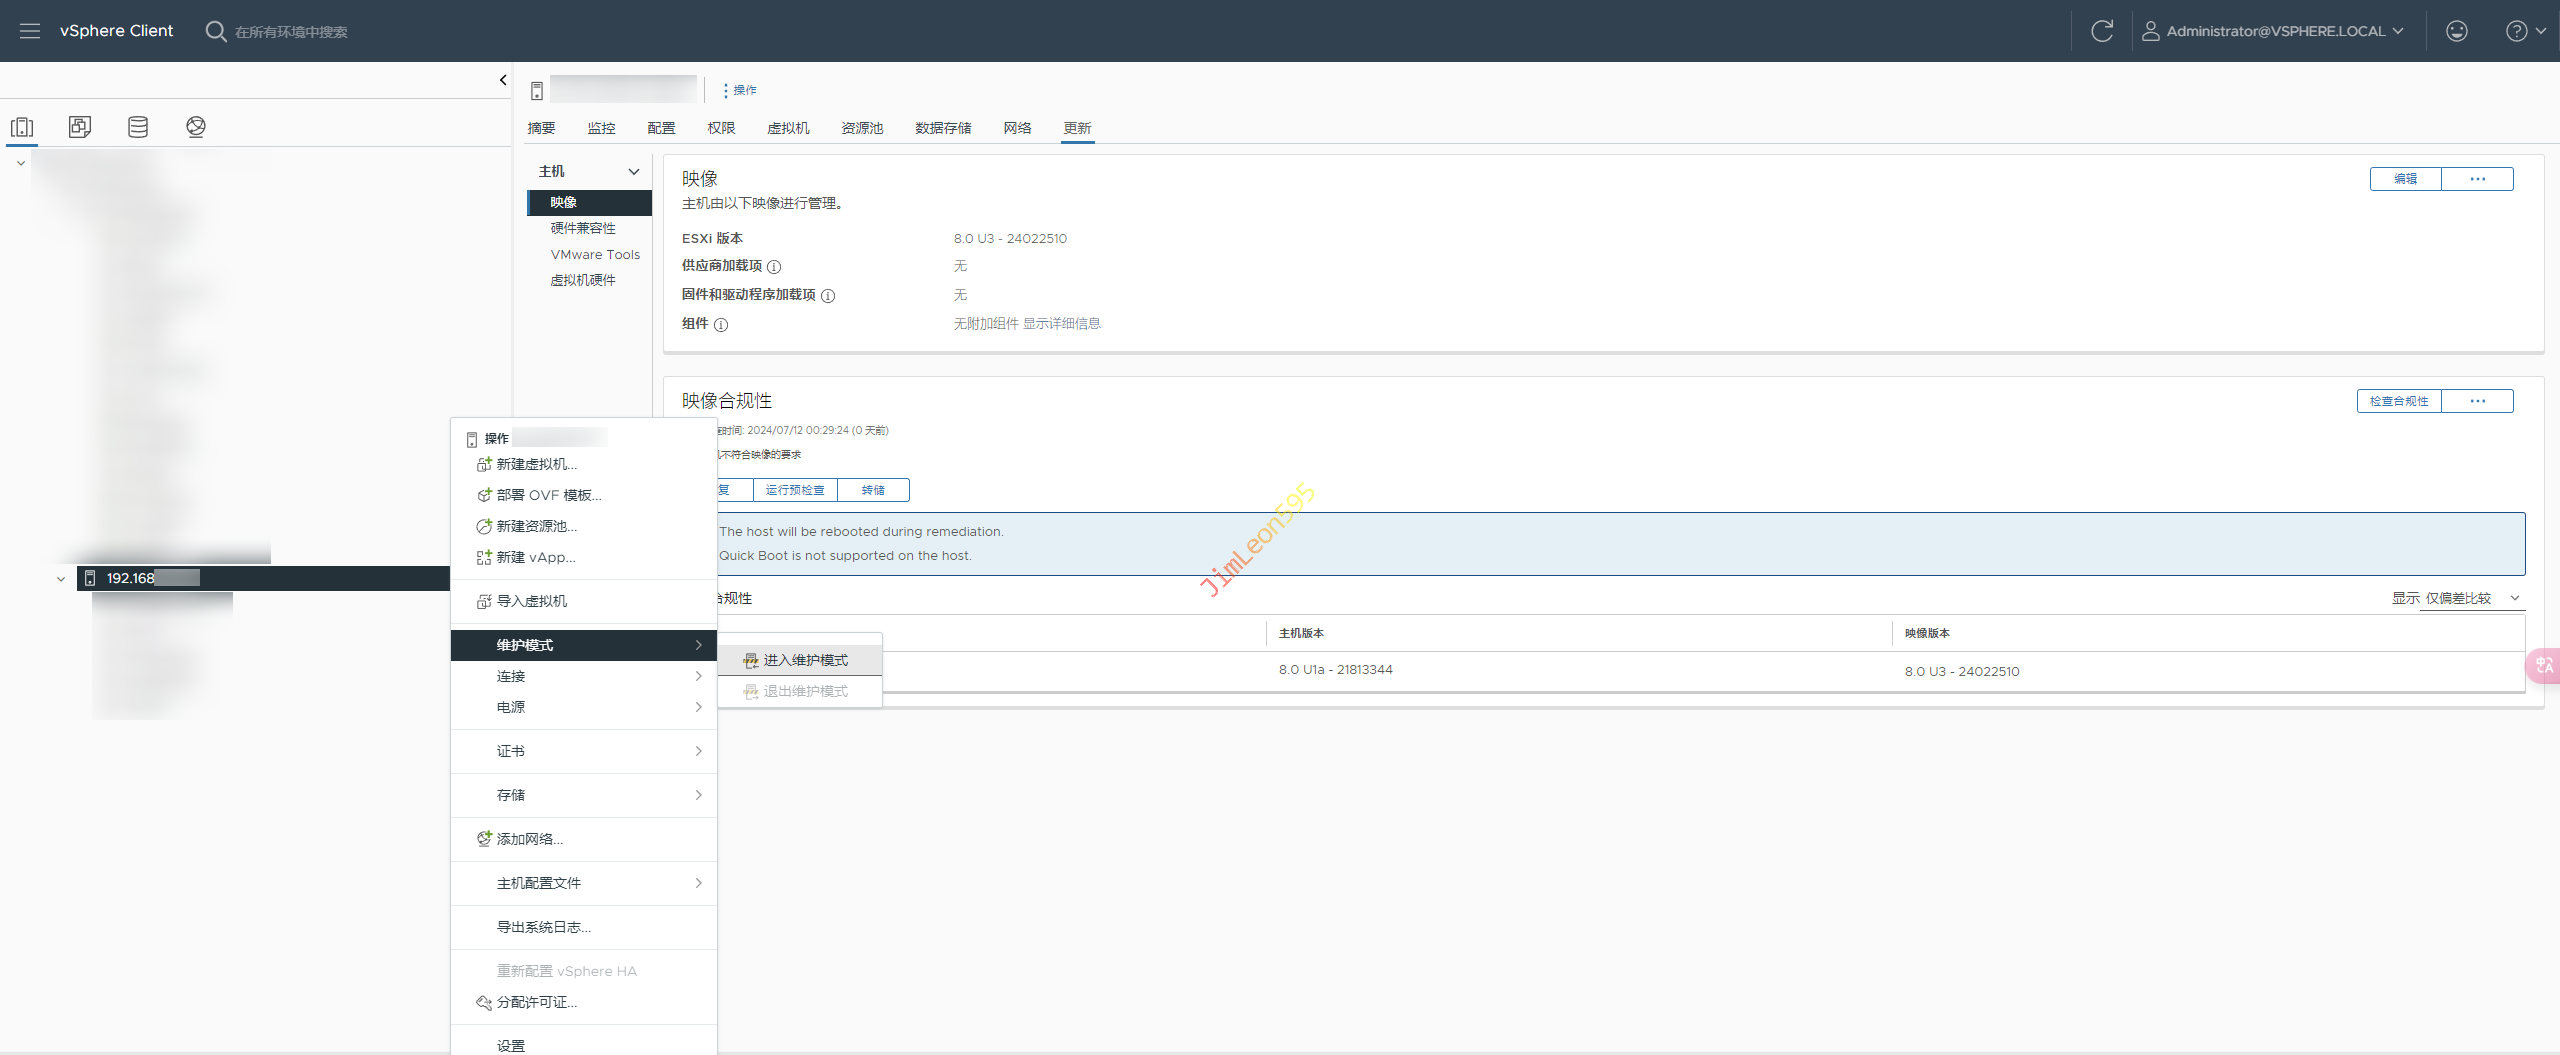Image resolution: width=2560 pixels, height=1055 pixels.
Task: Open the feedback smiley icon
Action: click(x=2456, y=31)
